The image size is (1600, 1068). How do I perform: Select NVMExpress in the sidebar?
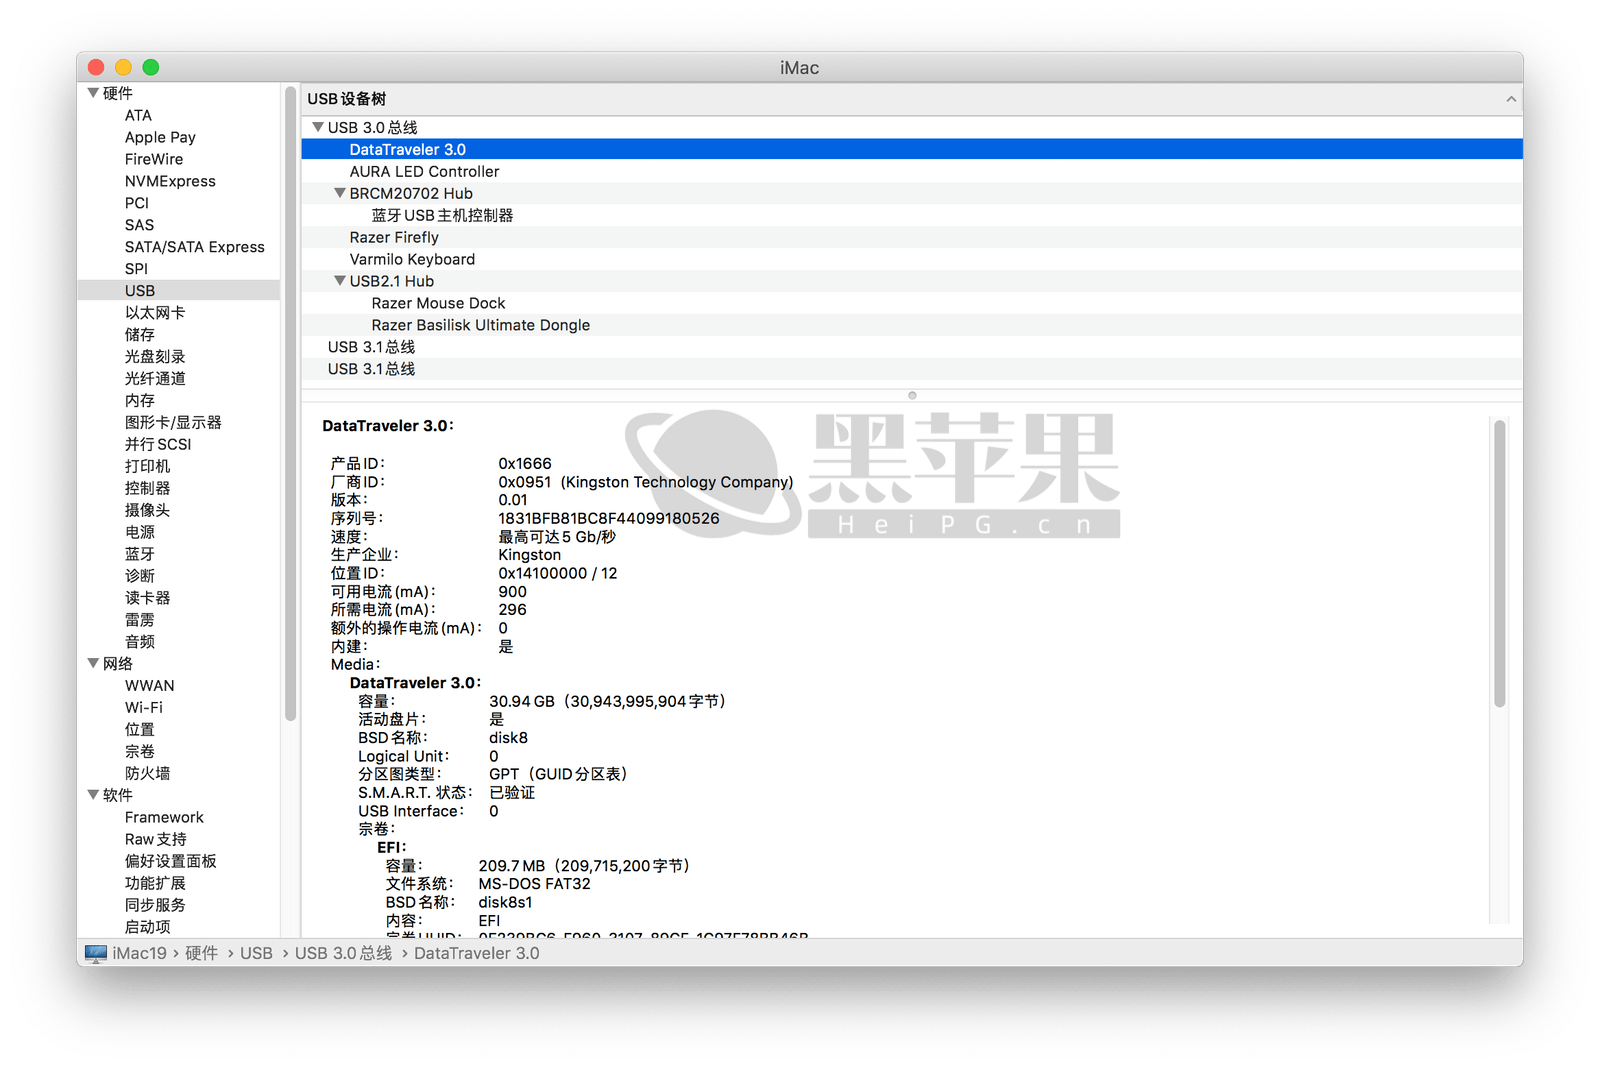tap(170, 181)
